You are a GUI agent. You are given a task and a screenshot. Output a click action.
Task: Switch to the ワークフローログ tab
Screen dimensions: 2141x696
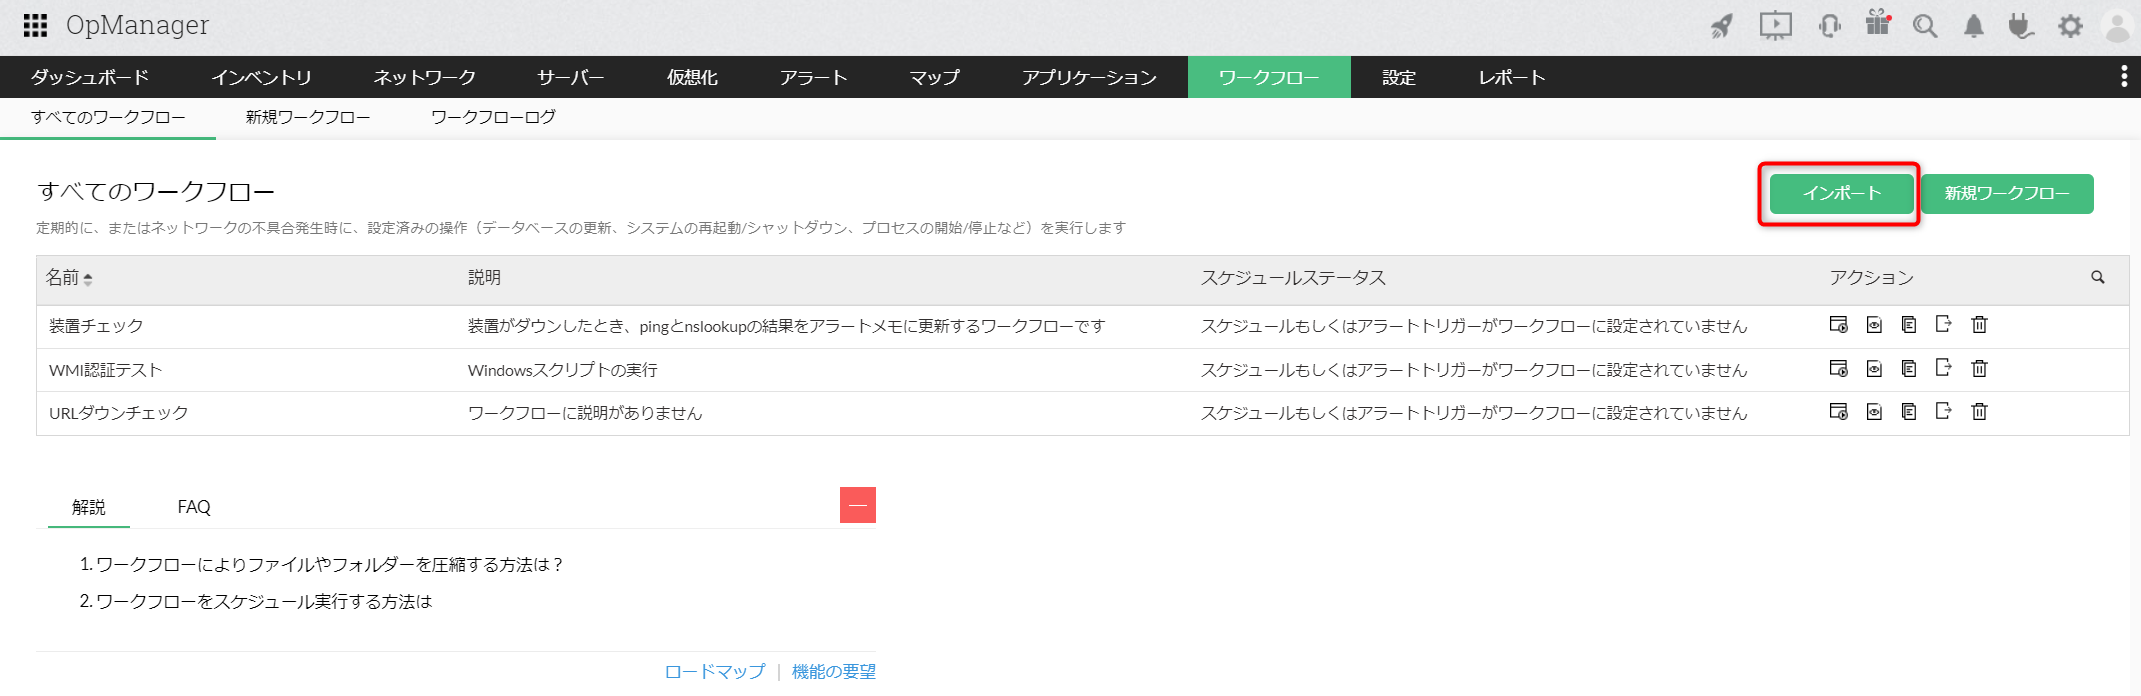493,117
